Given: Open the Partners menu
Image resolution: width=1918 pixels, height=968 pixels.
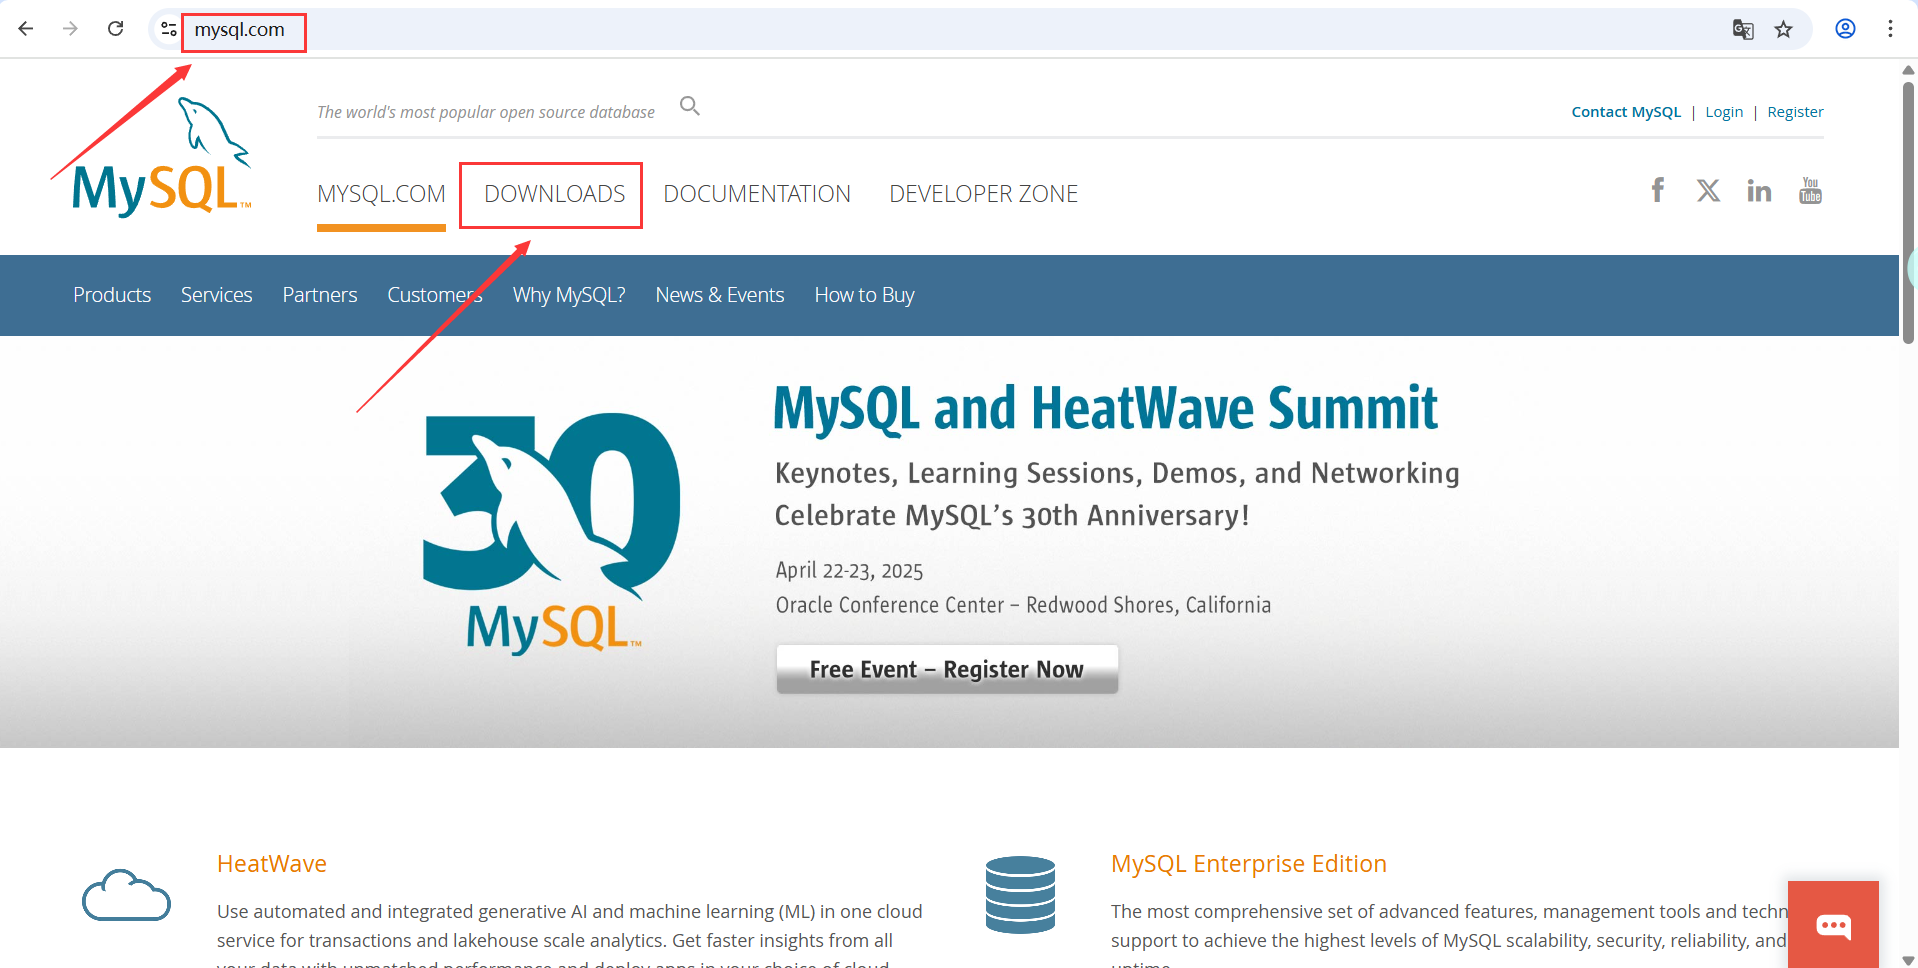Looking at the screenshot, I should (x=320, y=295).
